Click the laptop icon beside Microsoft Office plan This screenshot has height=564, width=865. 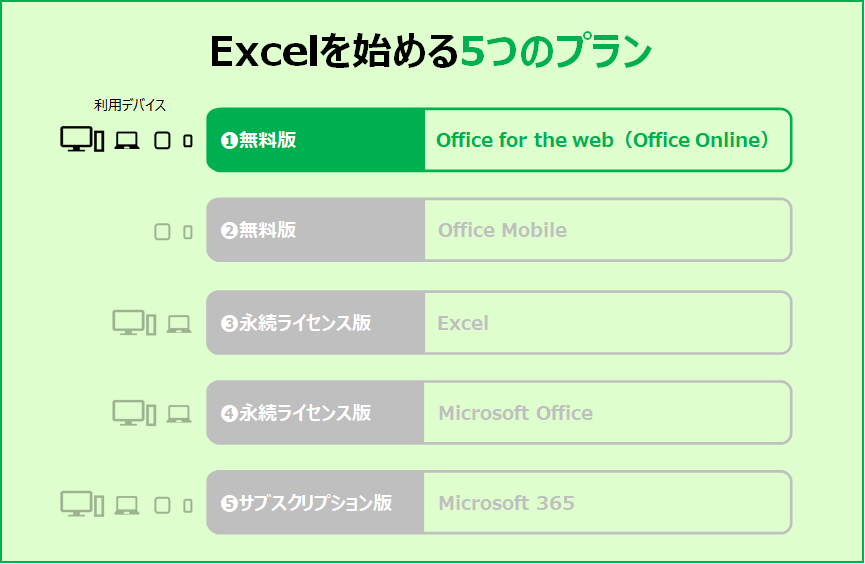(179, 414)
